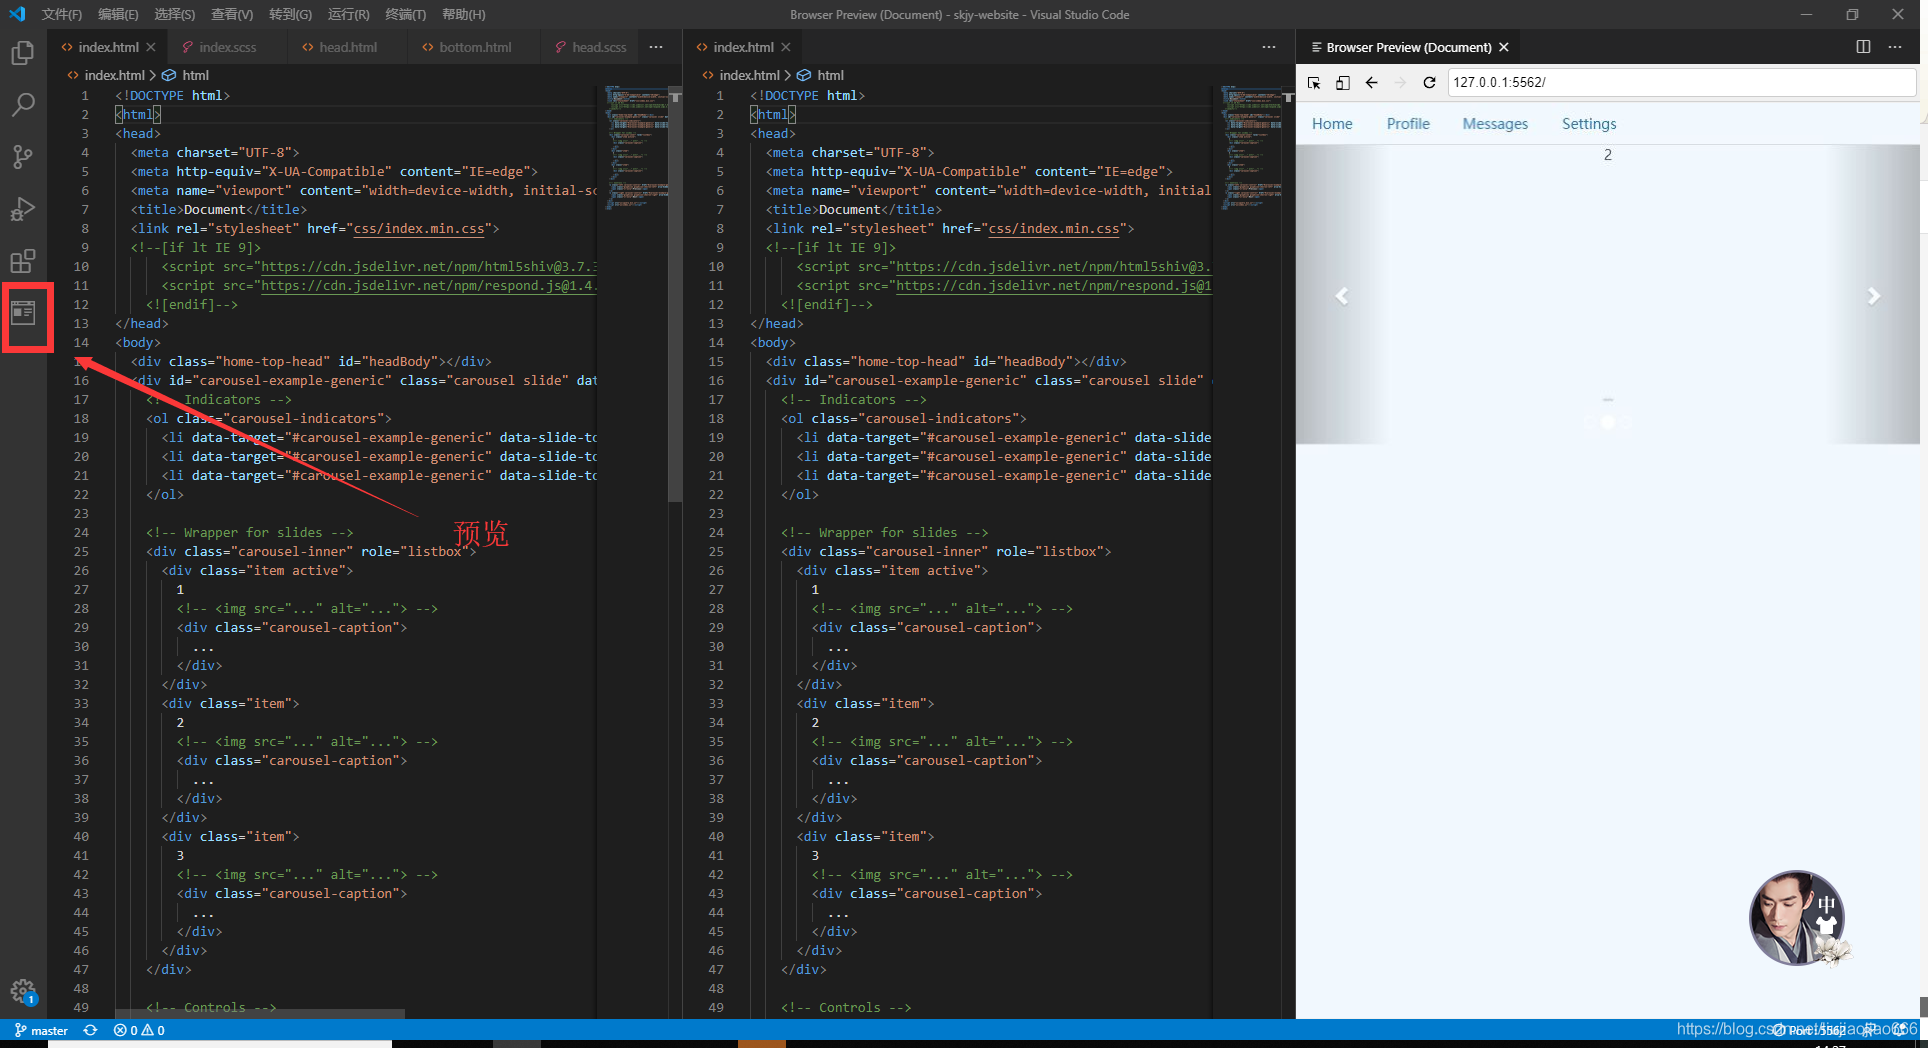Open the Extensions view
1928x1048 pixels.
click(22, 261)
